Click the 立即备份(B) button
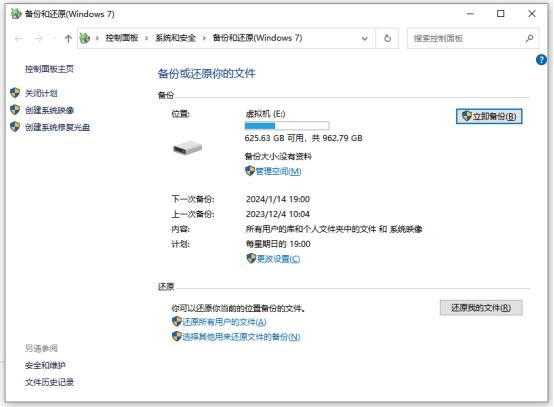Screen dimensions: 554x407 (489, 116)
